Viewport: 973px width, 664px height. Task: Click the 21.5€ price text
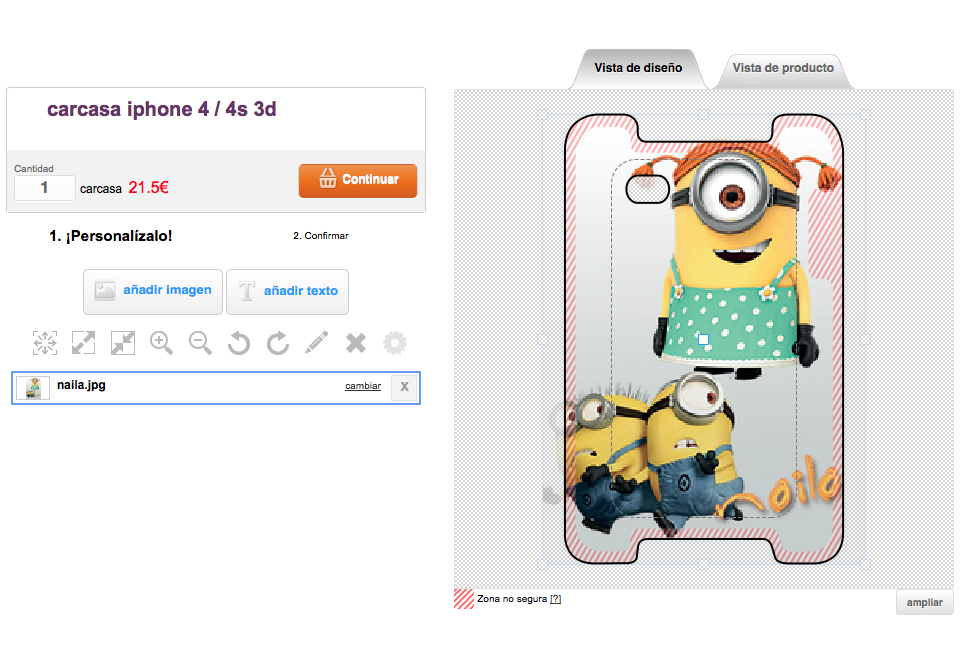[148, 187]
